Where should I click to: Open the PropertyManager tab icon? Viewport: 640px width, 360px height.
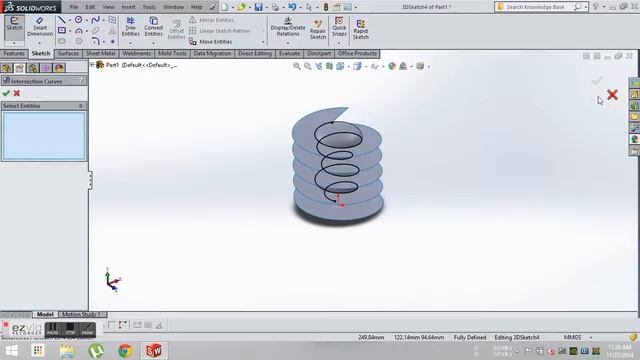(20, 68)
